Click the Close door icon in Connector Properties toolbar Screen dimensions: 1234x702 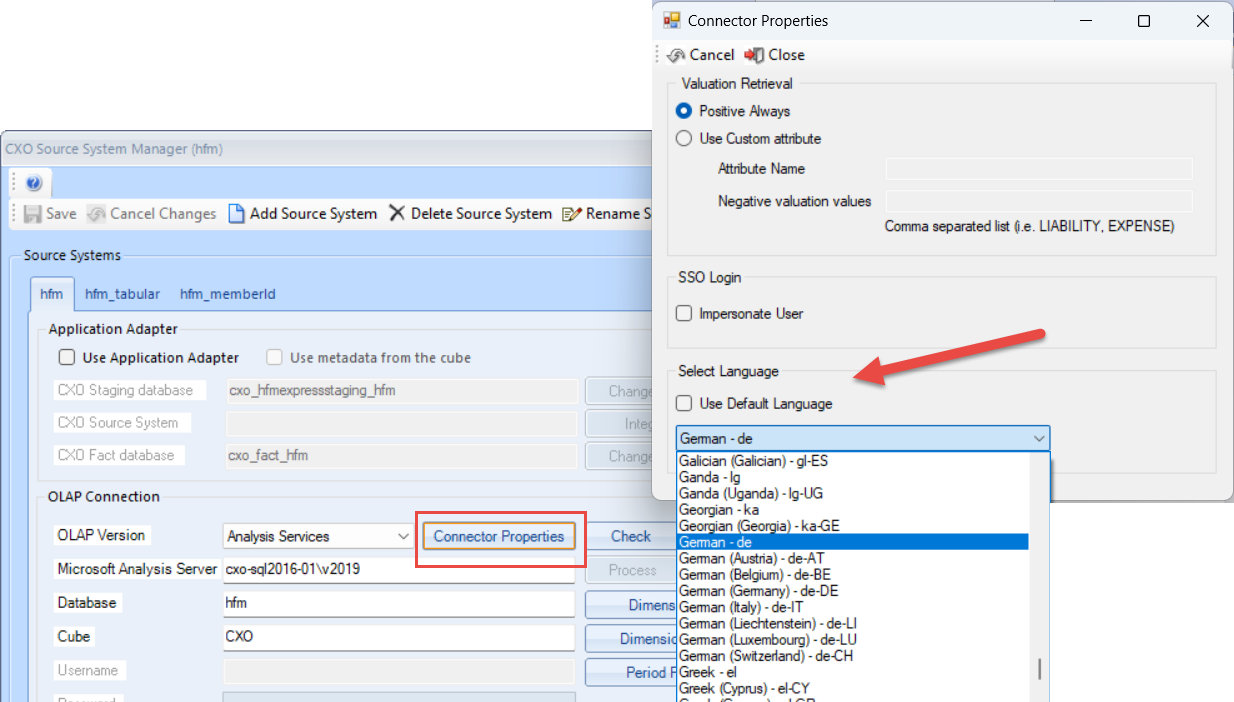(754, 55)
